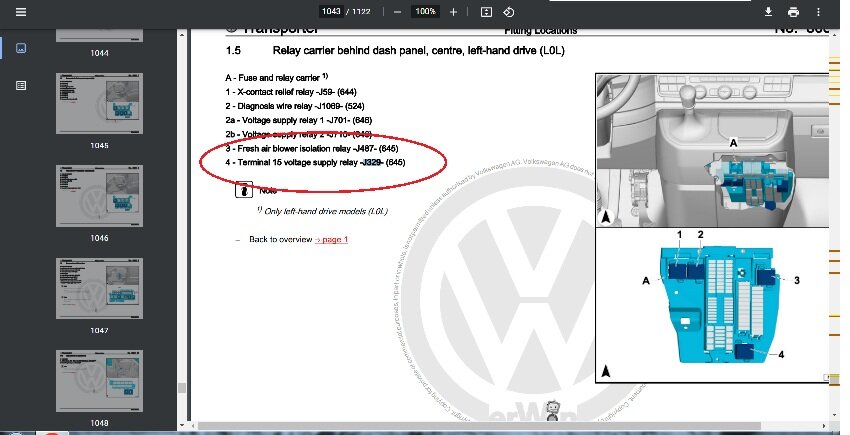Screen dimensions: 850x435
Task: Click the total page count 1122
Action: click(361, 11)
